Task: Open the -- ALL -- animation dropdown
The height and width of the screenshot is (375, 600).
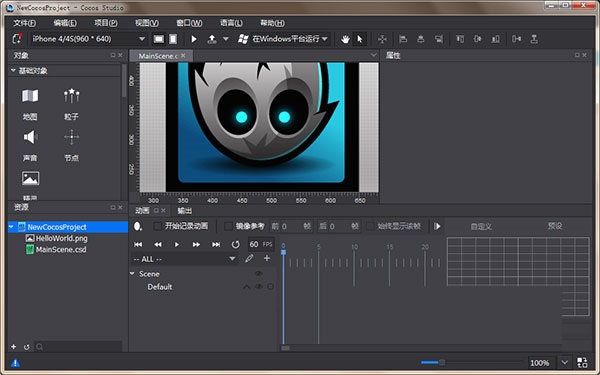Action: pos(184,259)
